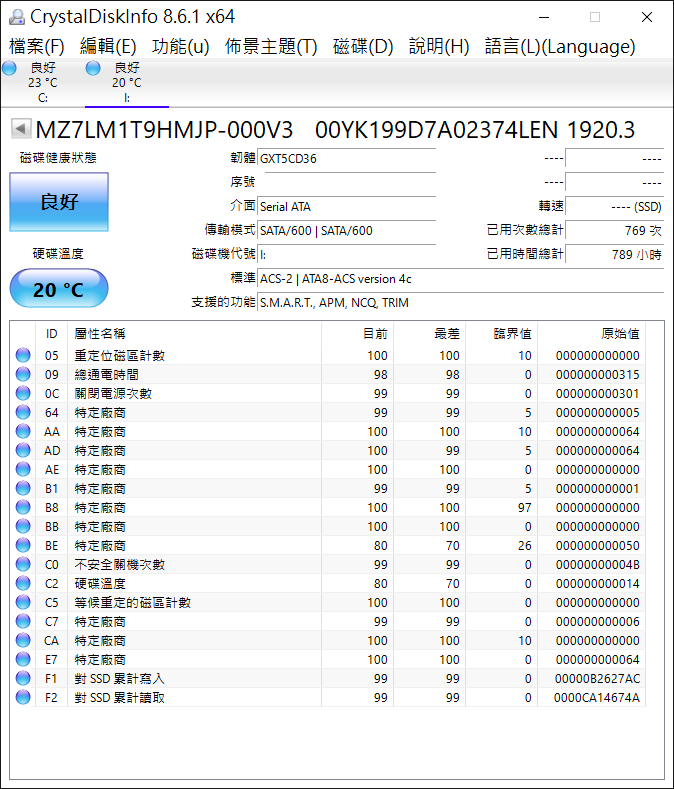674x789 pixels.
Task: Select the 重定位磁區計數 attribute name
Action: tap(119, 355)
